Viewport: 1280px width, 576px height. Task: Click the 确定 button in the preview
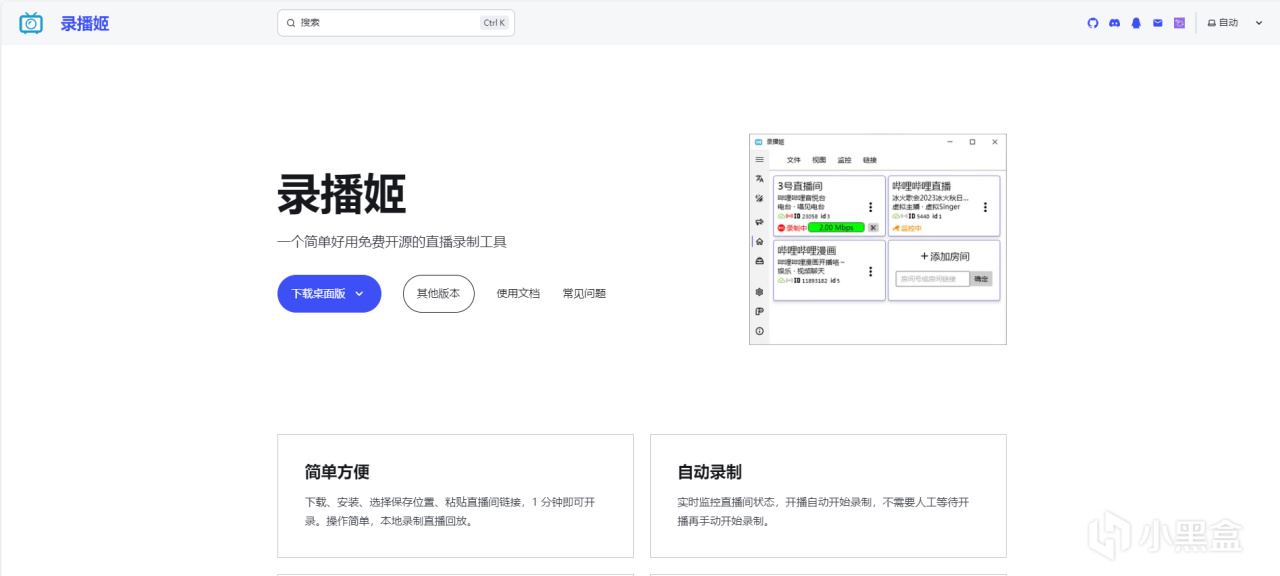[981, 279]
